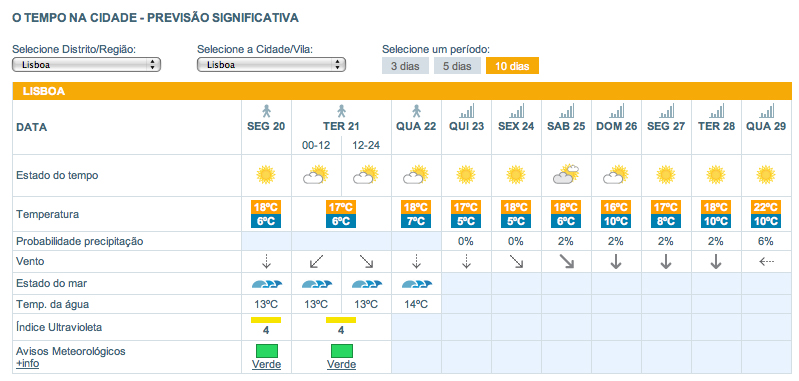Click the sunny weather icon for SEG 20

(266, 175)
